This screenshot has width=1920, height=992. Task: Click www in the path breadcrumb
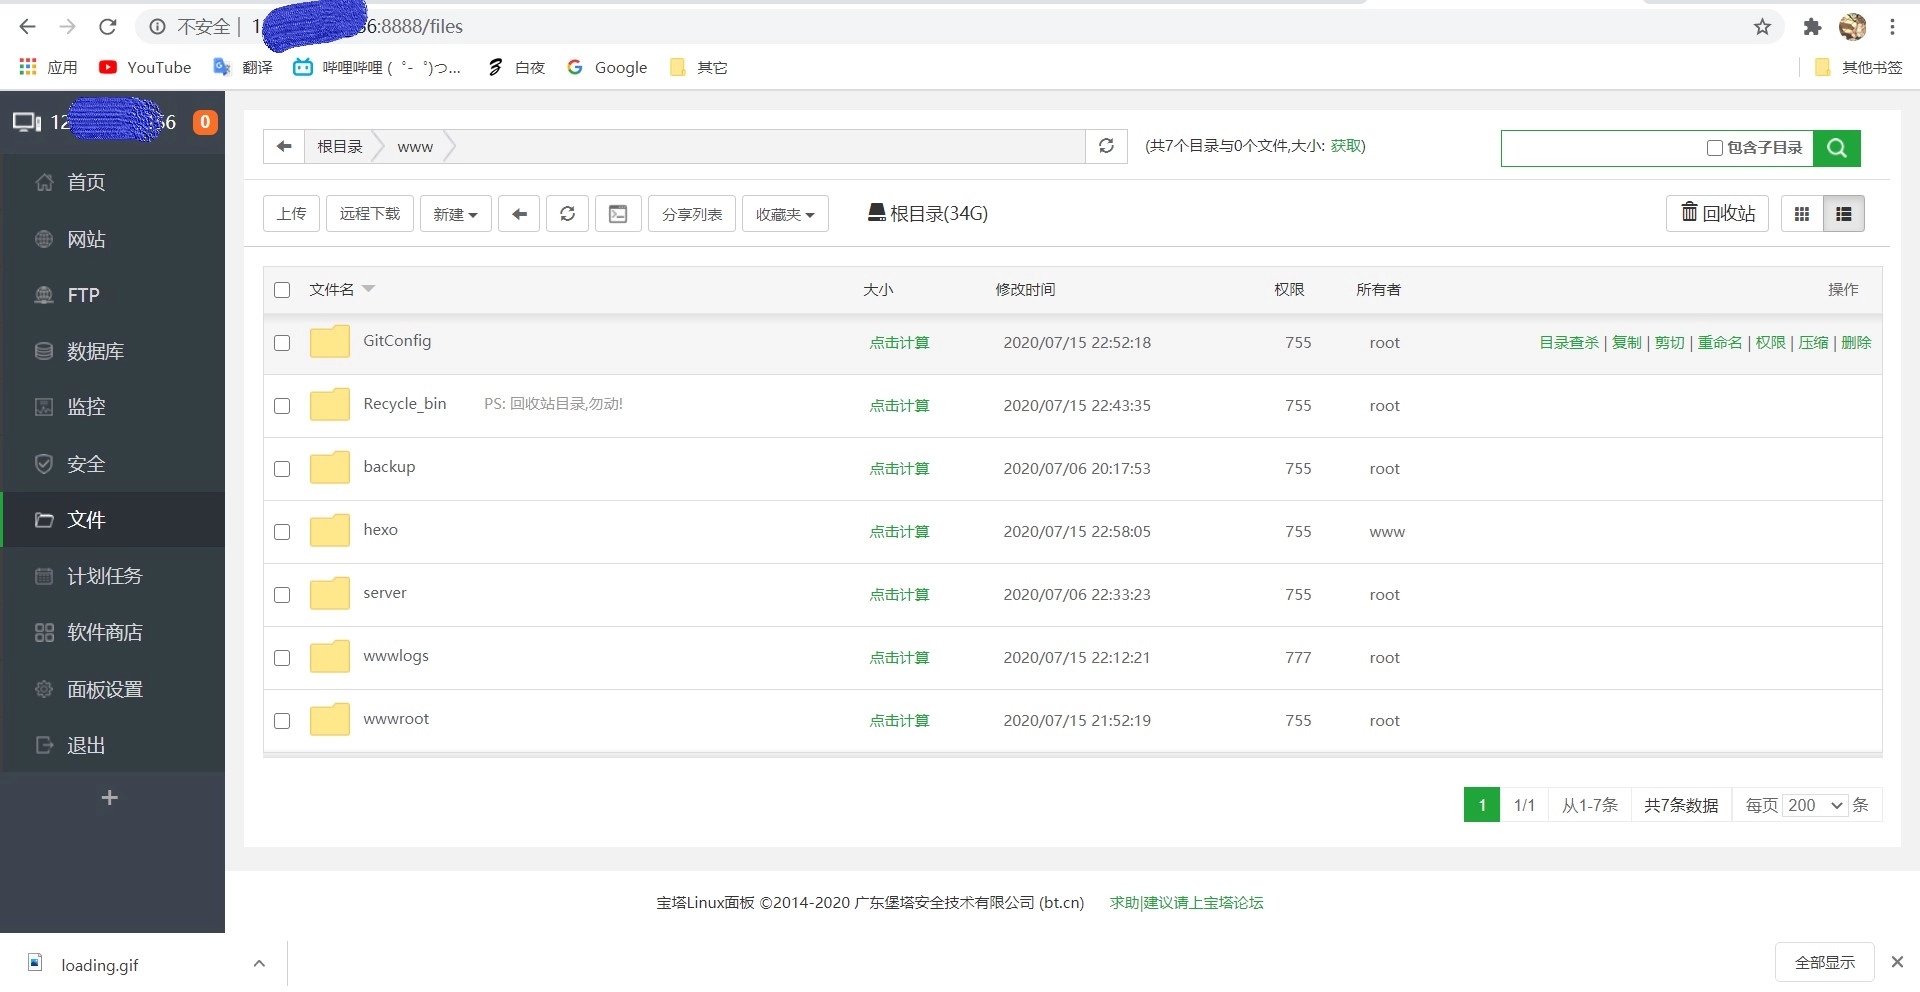[x=415, y=146]
